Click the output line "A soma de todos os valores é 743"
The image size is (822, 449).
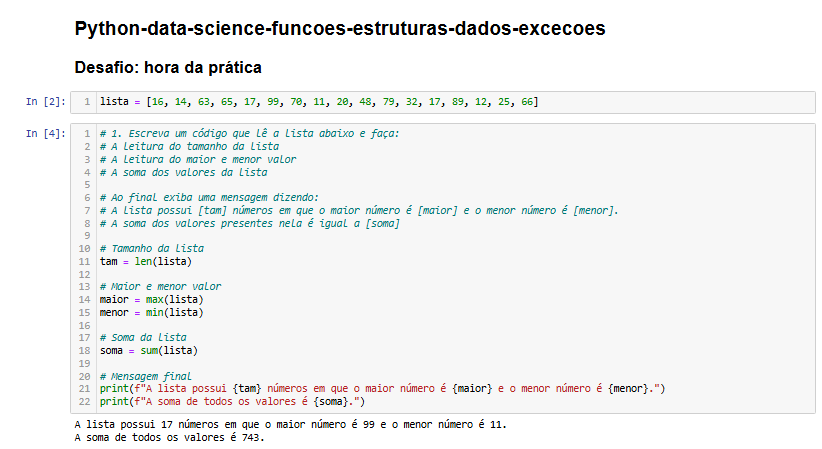click(170, 438)
